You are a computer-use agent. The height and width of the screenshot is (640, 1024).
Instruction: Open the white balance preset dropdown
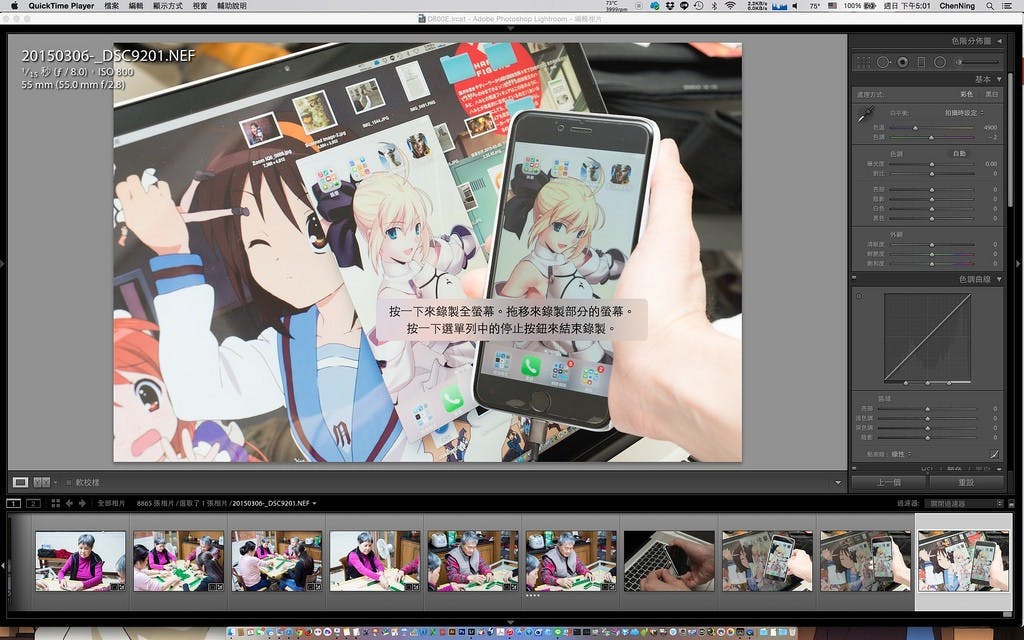tap(964, 113)
